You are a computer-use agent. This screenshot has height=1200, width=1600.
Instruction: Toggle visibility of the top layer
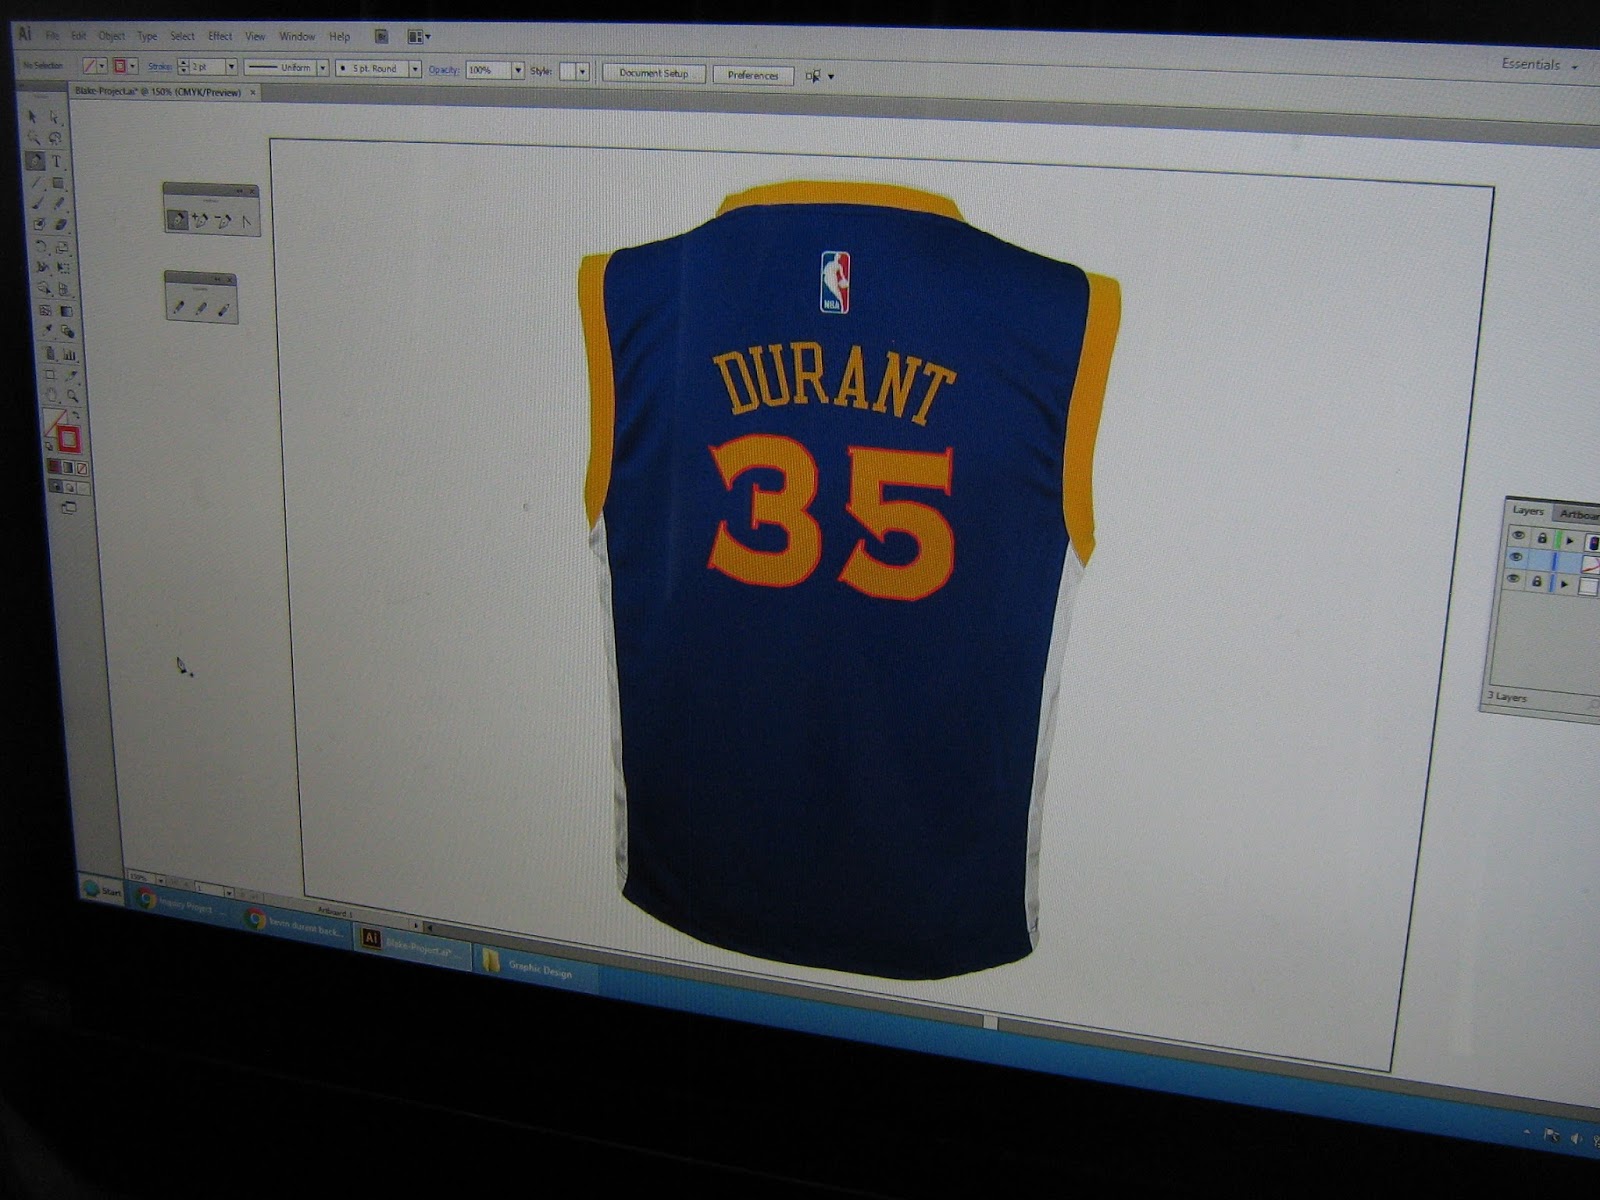1518,535
